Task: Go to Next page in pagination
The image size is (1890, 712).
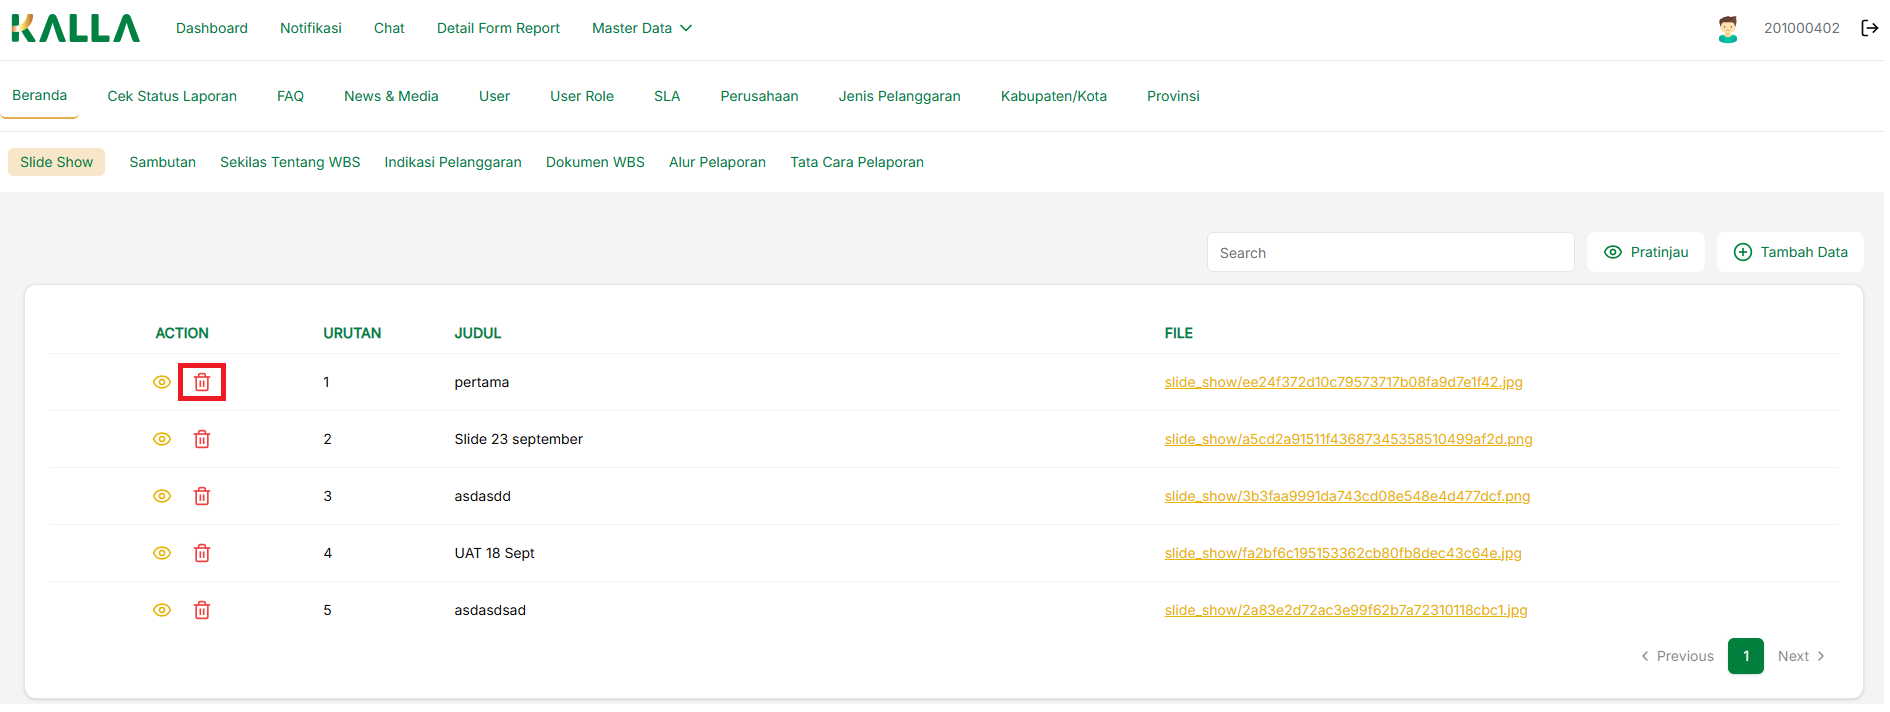Action: (x=1801, y=656)
